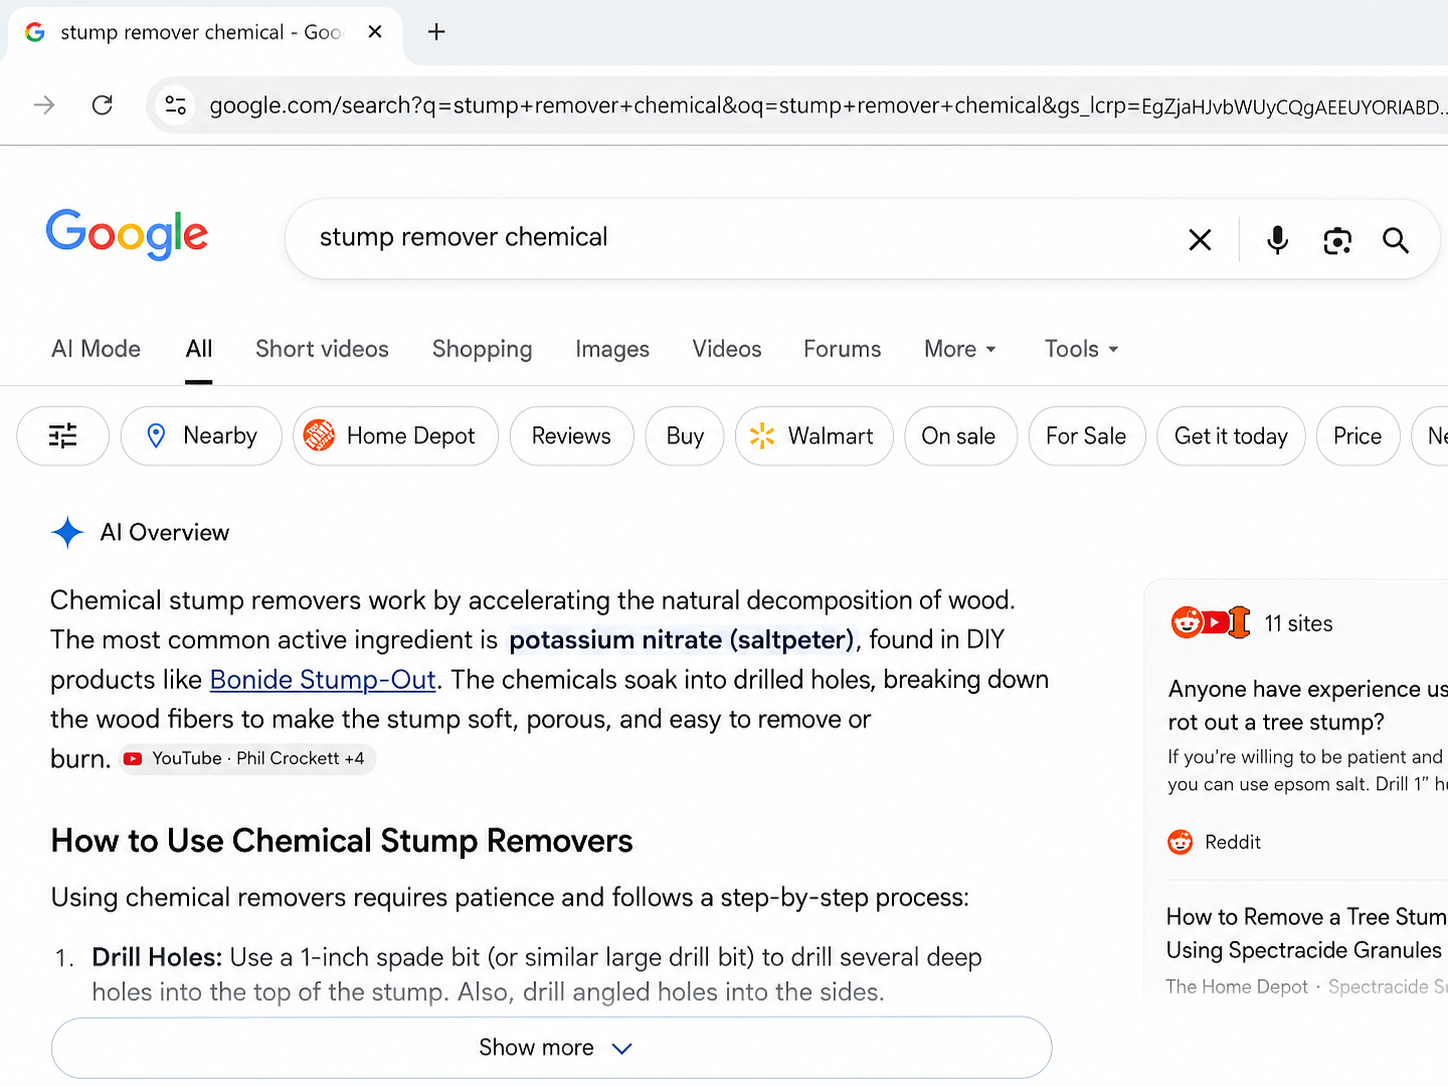1448x1086 pixels.
Task: Search by image with Google Lens
Action: pyautogui.click(x=1337, y=240)
